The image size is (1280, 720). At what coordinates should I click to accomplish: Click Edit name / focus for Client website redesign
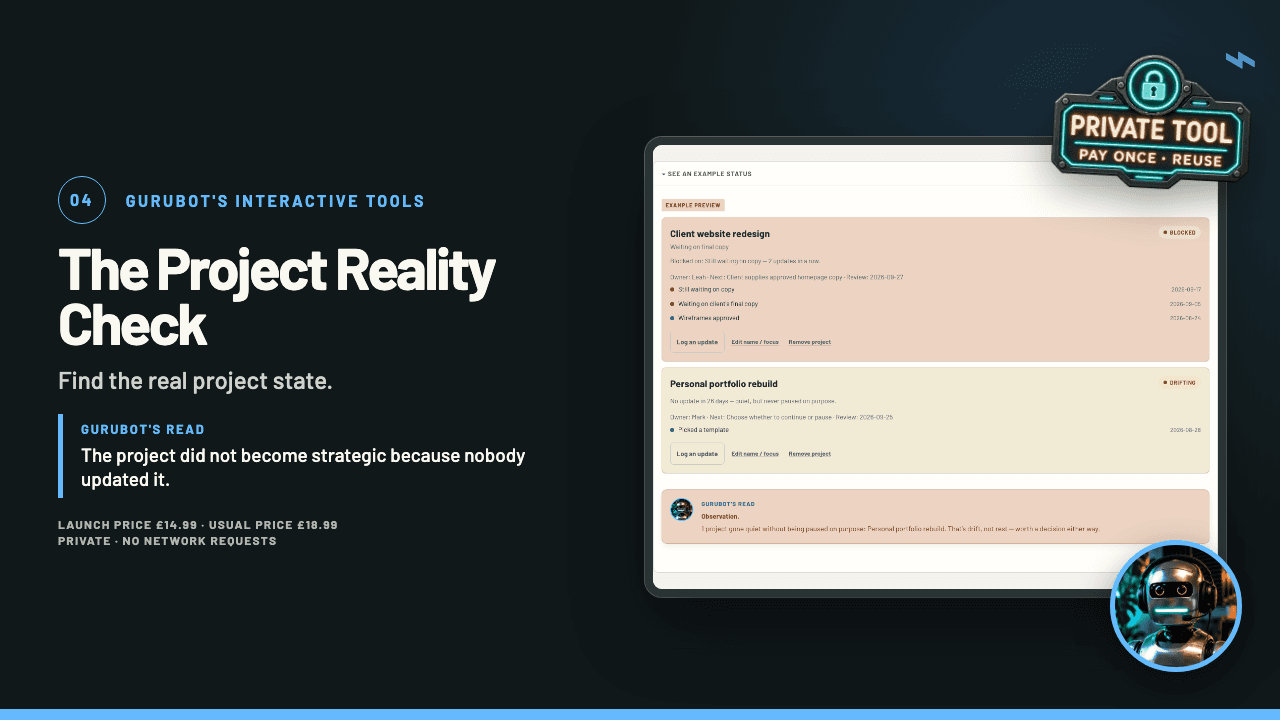(x=755, y=342)
